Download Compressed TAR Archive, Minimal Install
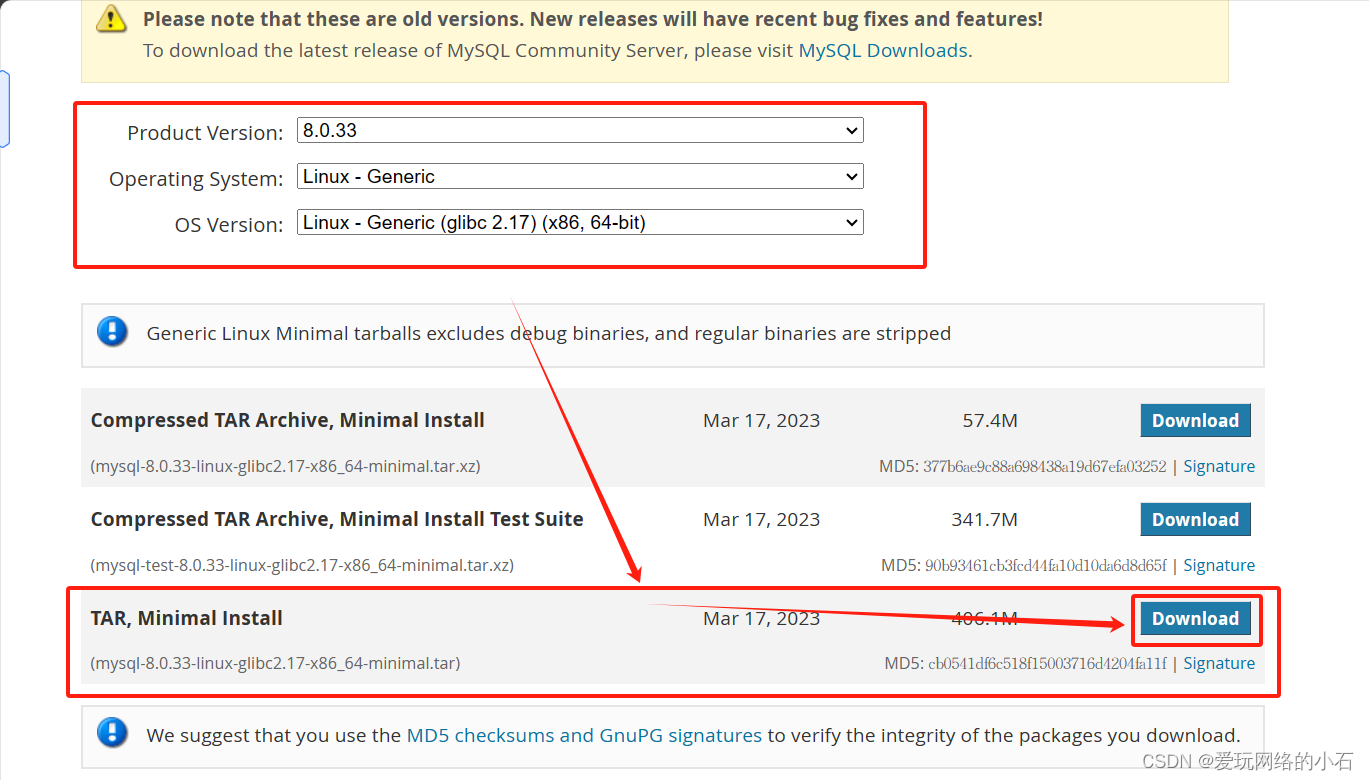1369x780 pixels. 1195,421
